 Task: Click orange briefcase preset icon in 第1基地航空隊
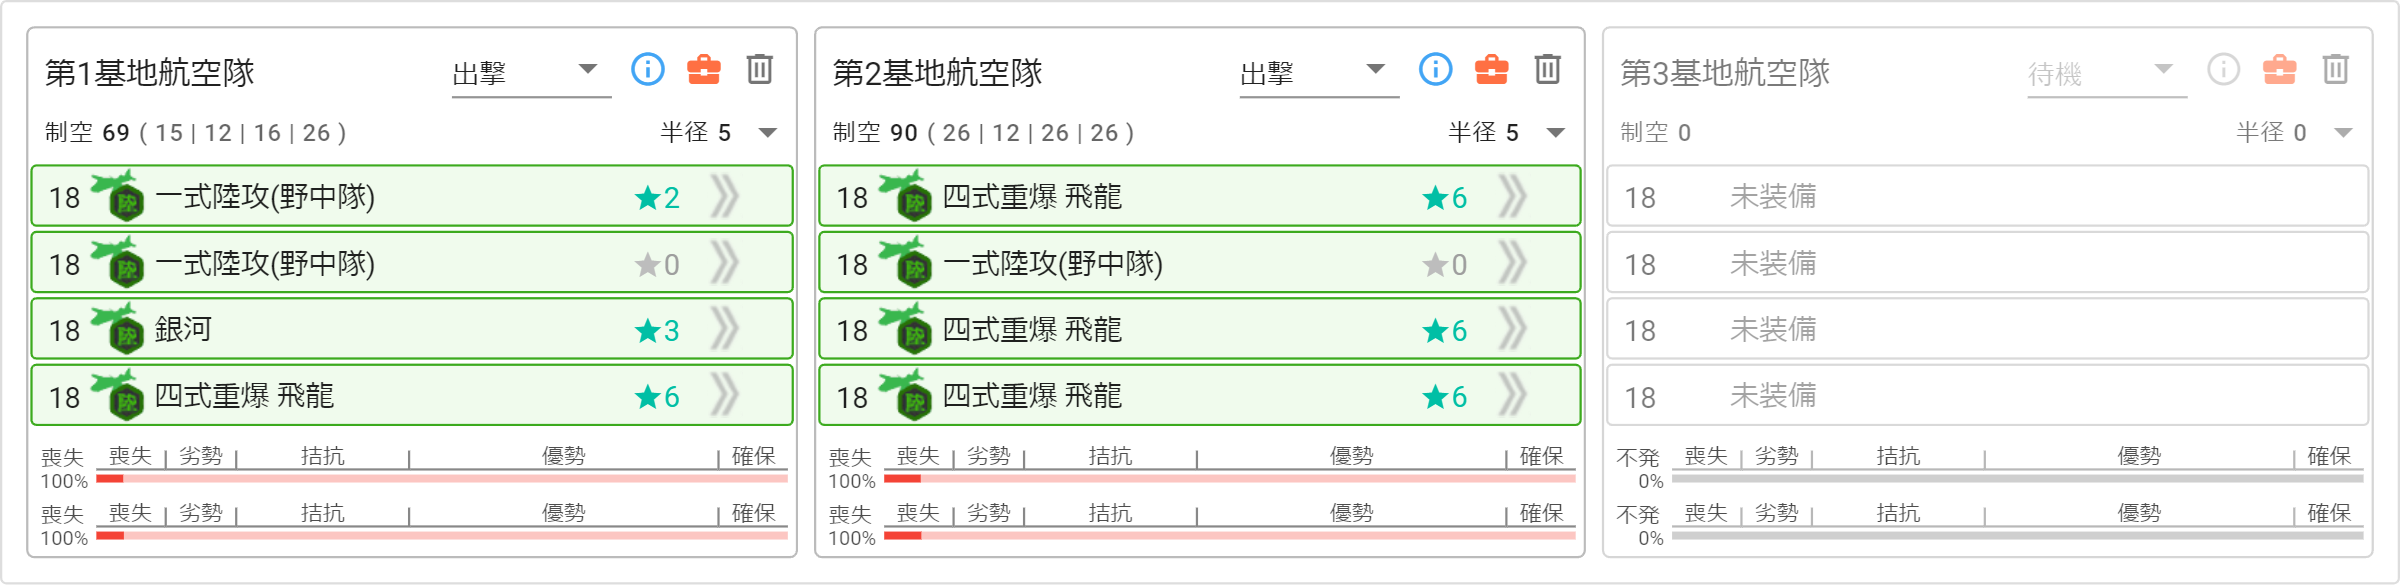[x=704, y=69]
